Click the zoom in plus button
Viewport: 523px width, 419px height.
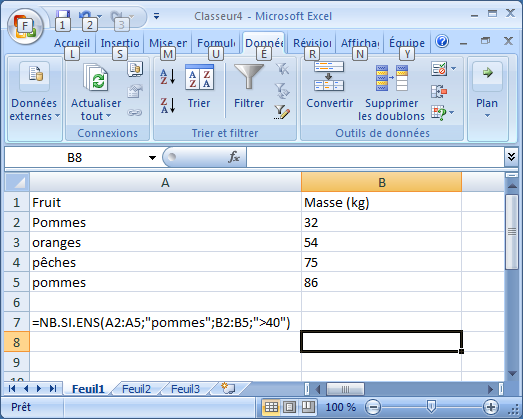tap(490, 407)
